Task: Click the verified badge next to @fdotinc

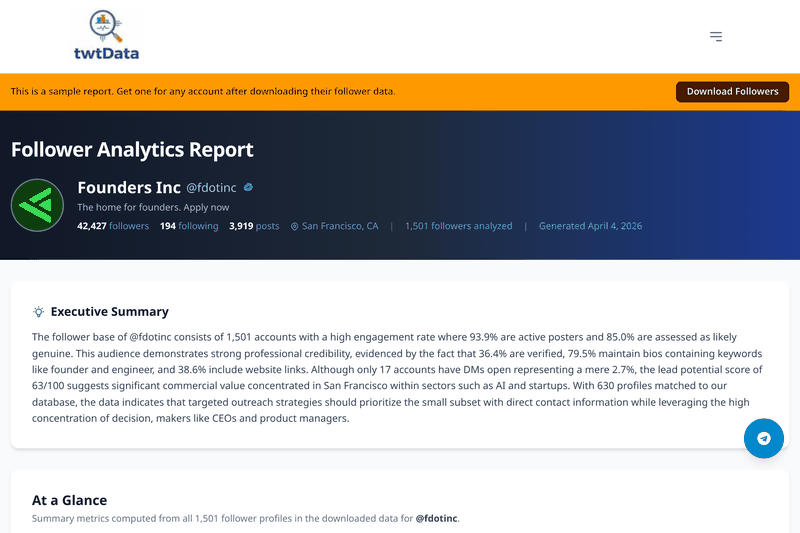Action: pyautogui.click(x=248, y=187)
